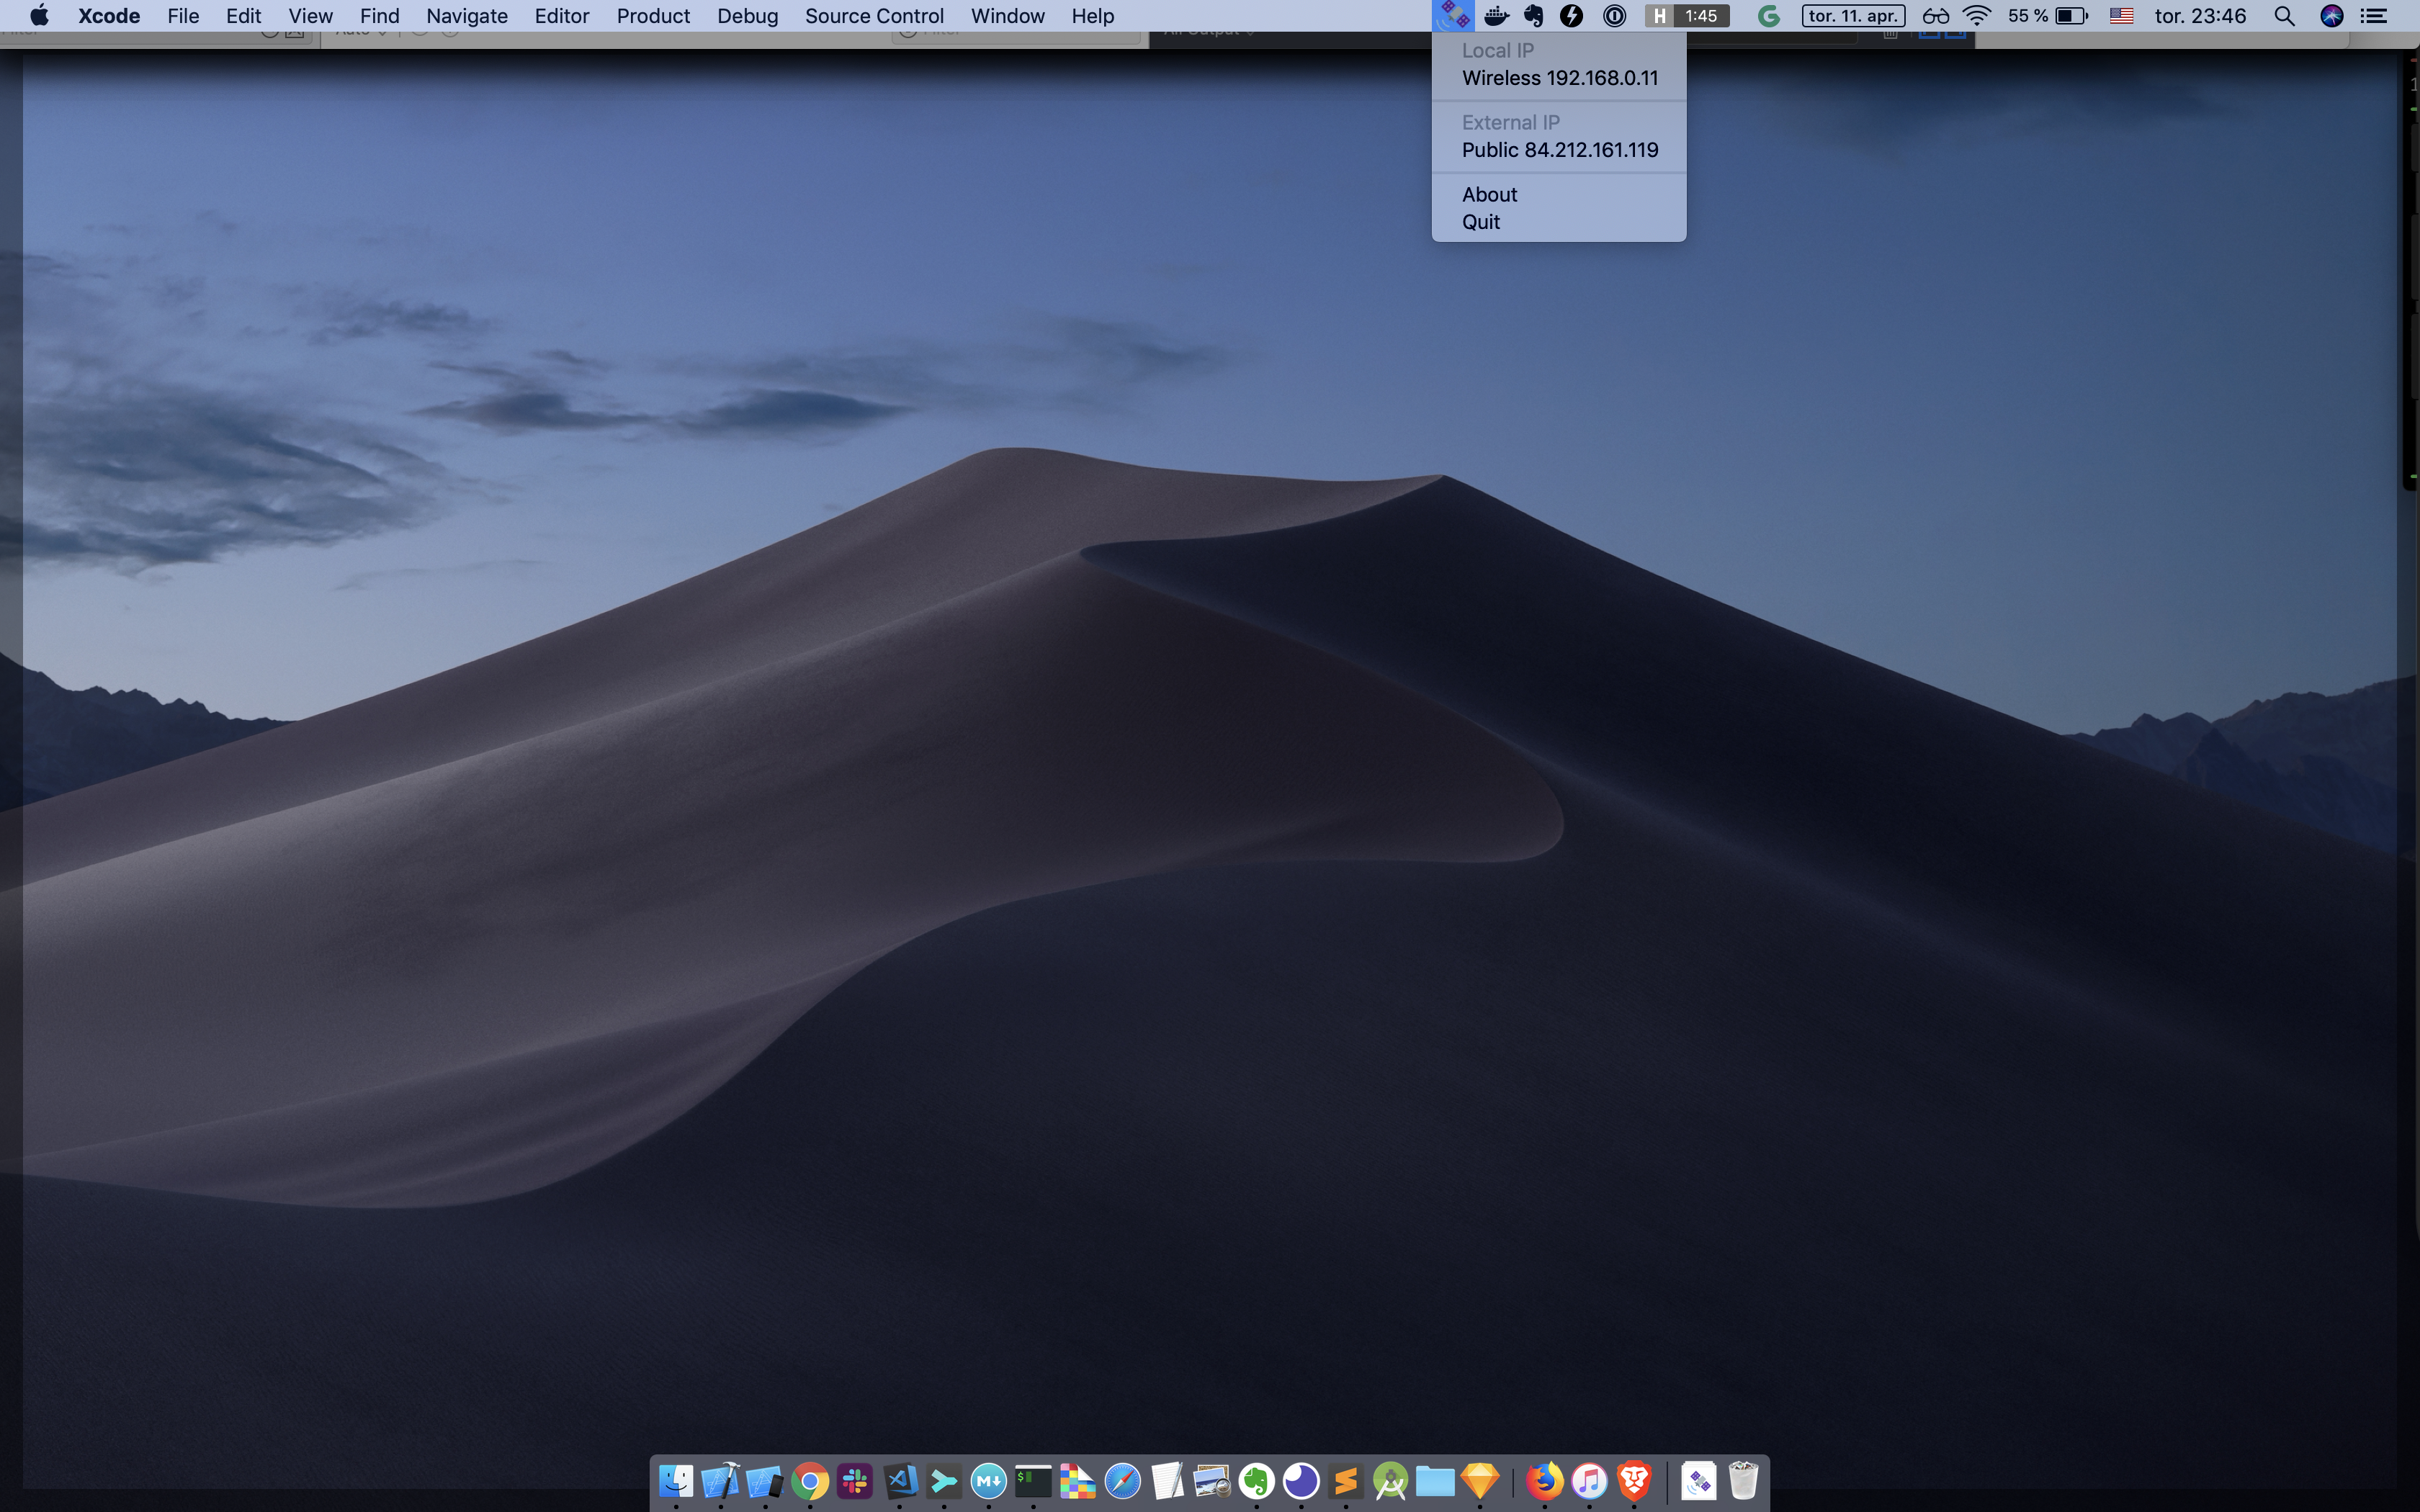Launch Android Studio from the Dock
2420x1512 pixels.
click(x=1390, y=1481)
